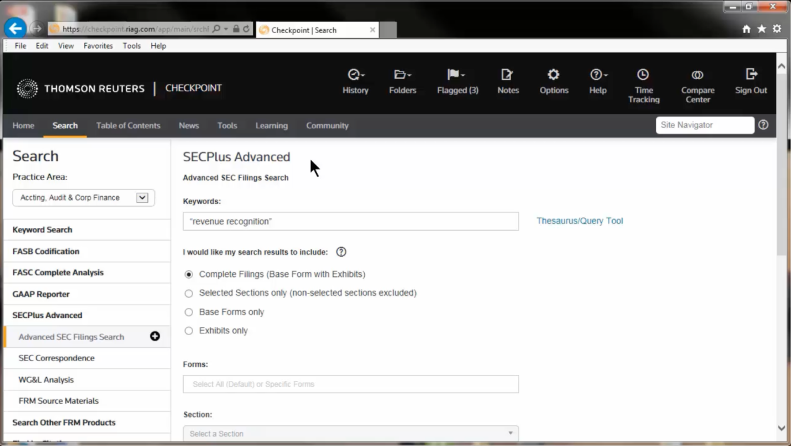Select Complete Filings radio button
Image resolution: width=792 pixels, height=446 pixels.
click(189, 274)
